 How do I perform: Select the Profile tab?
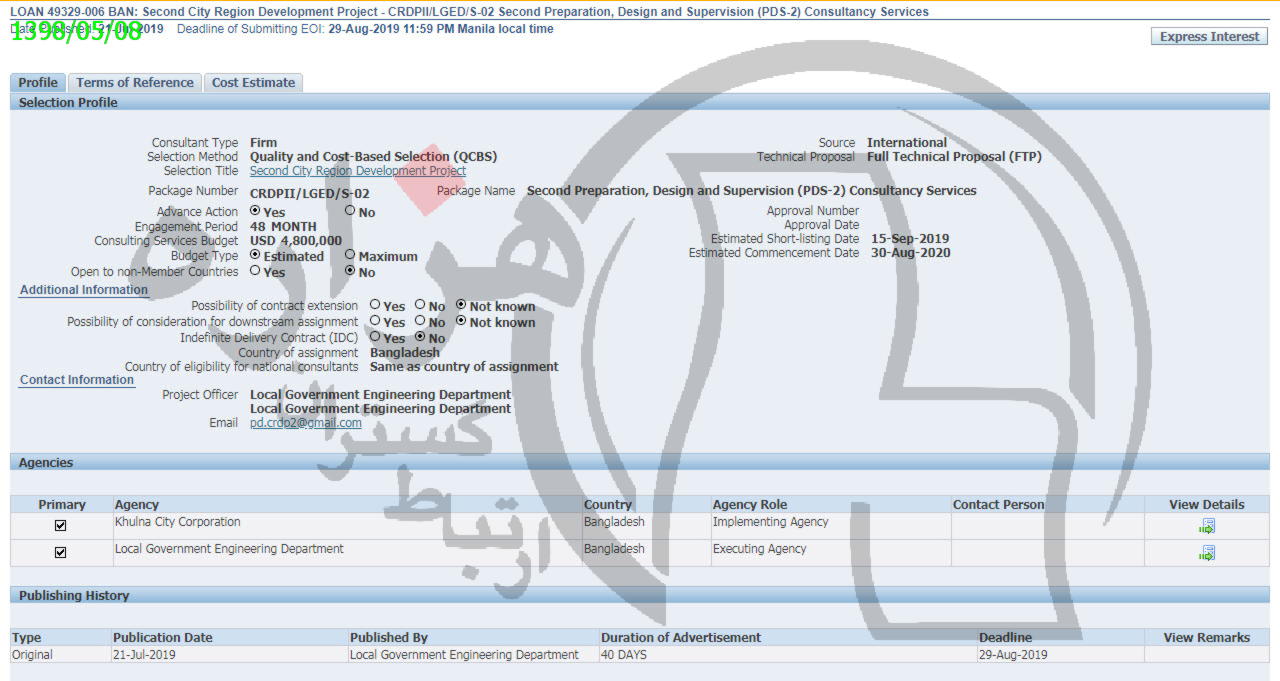click(x=38, y=83)
